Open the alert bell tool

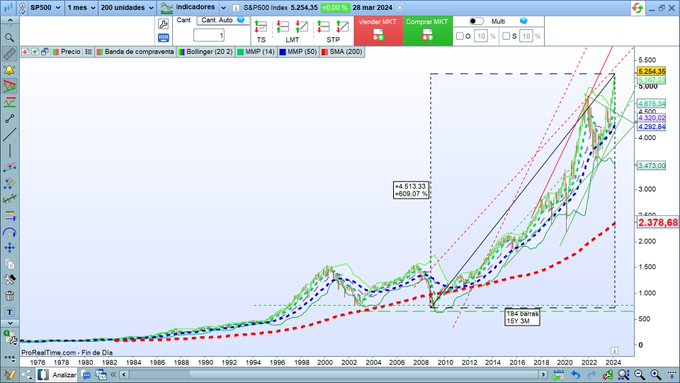coord(9,70)
